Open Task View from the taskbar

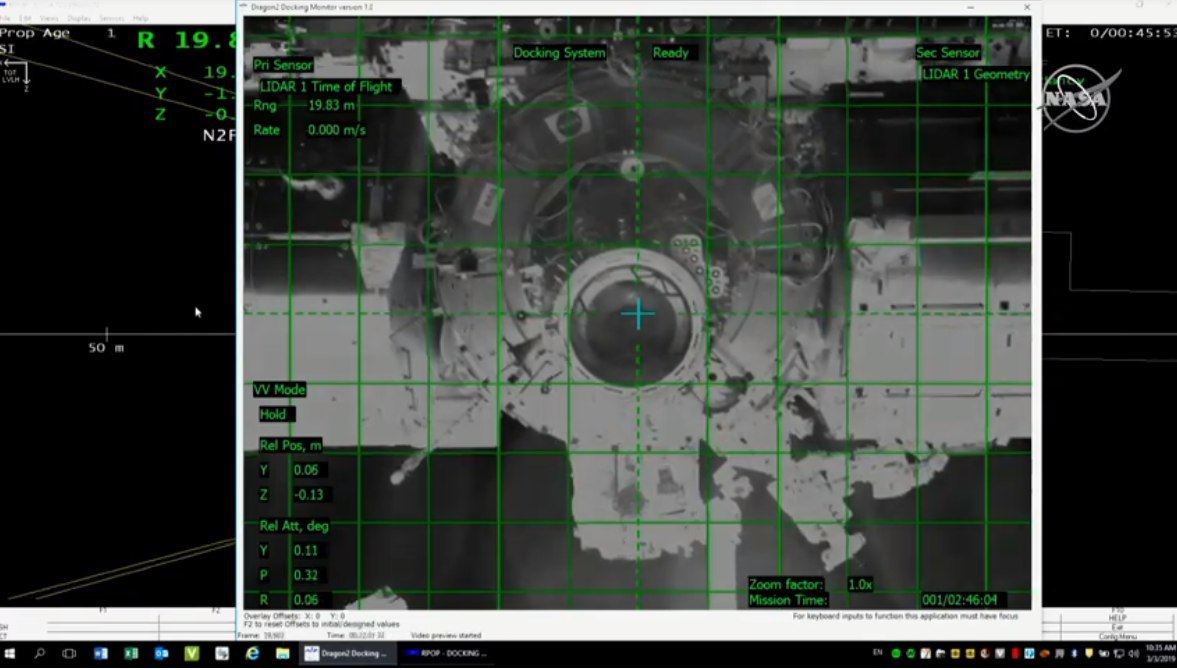[69, 653]
